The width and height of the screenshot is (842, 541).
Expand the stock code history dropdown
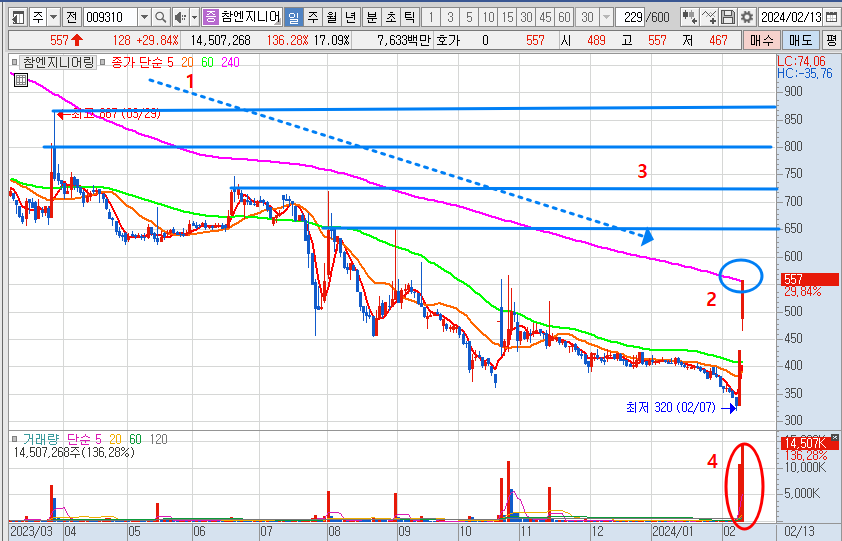144,17
